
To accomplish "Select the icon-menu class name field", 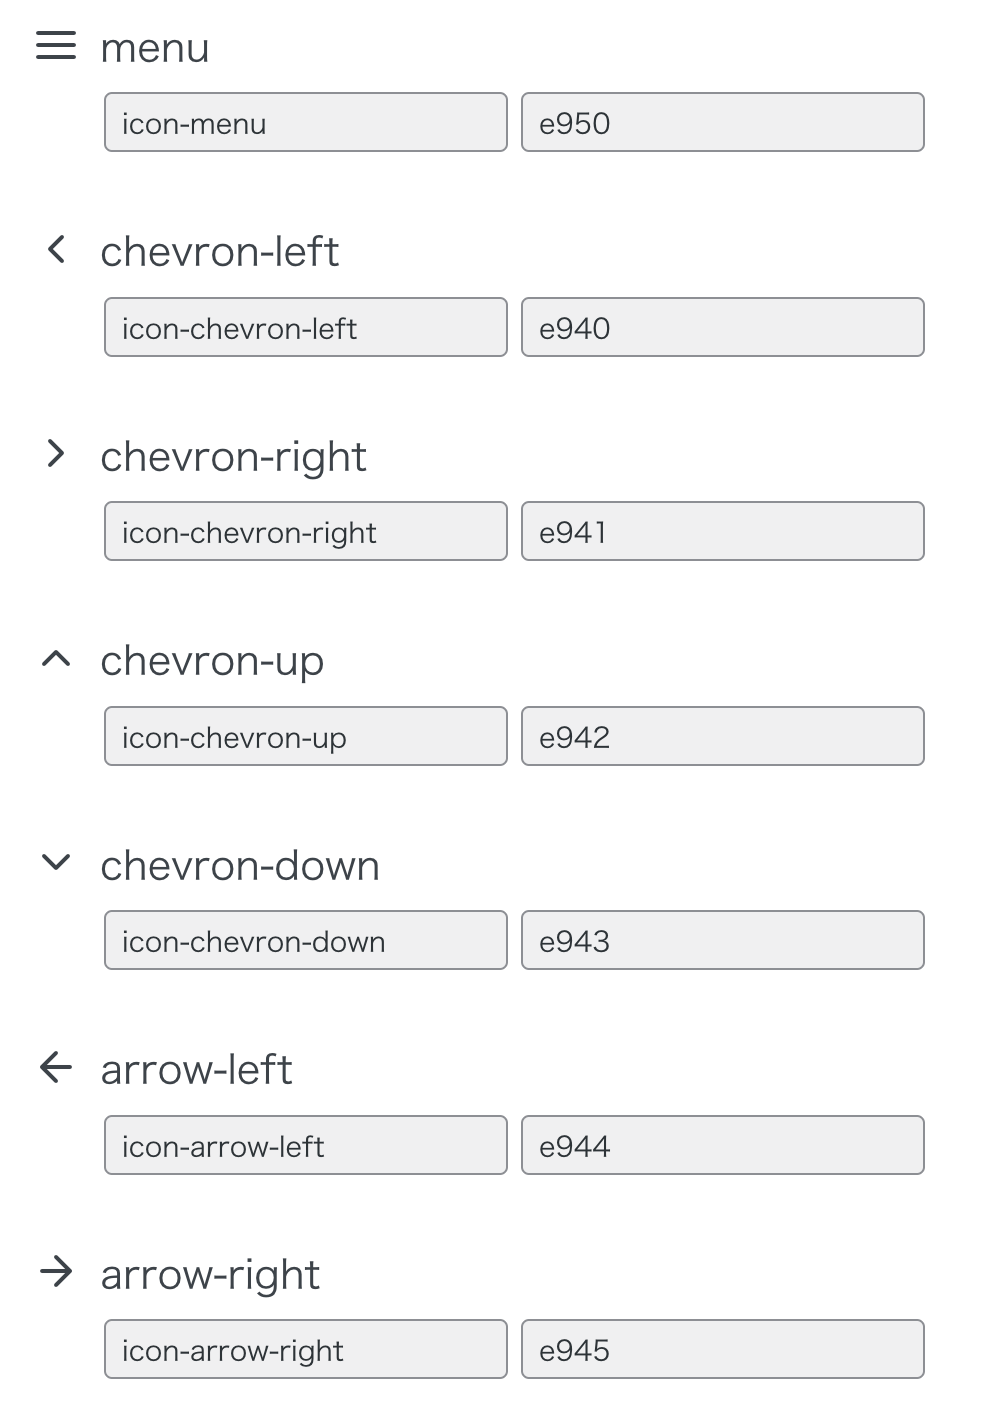I will [x=306, y=123].
